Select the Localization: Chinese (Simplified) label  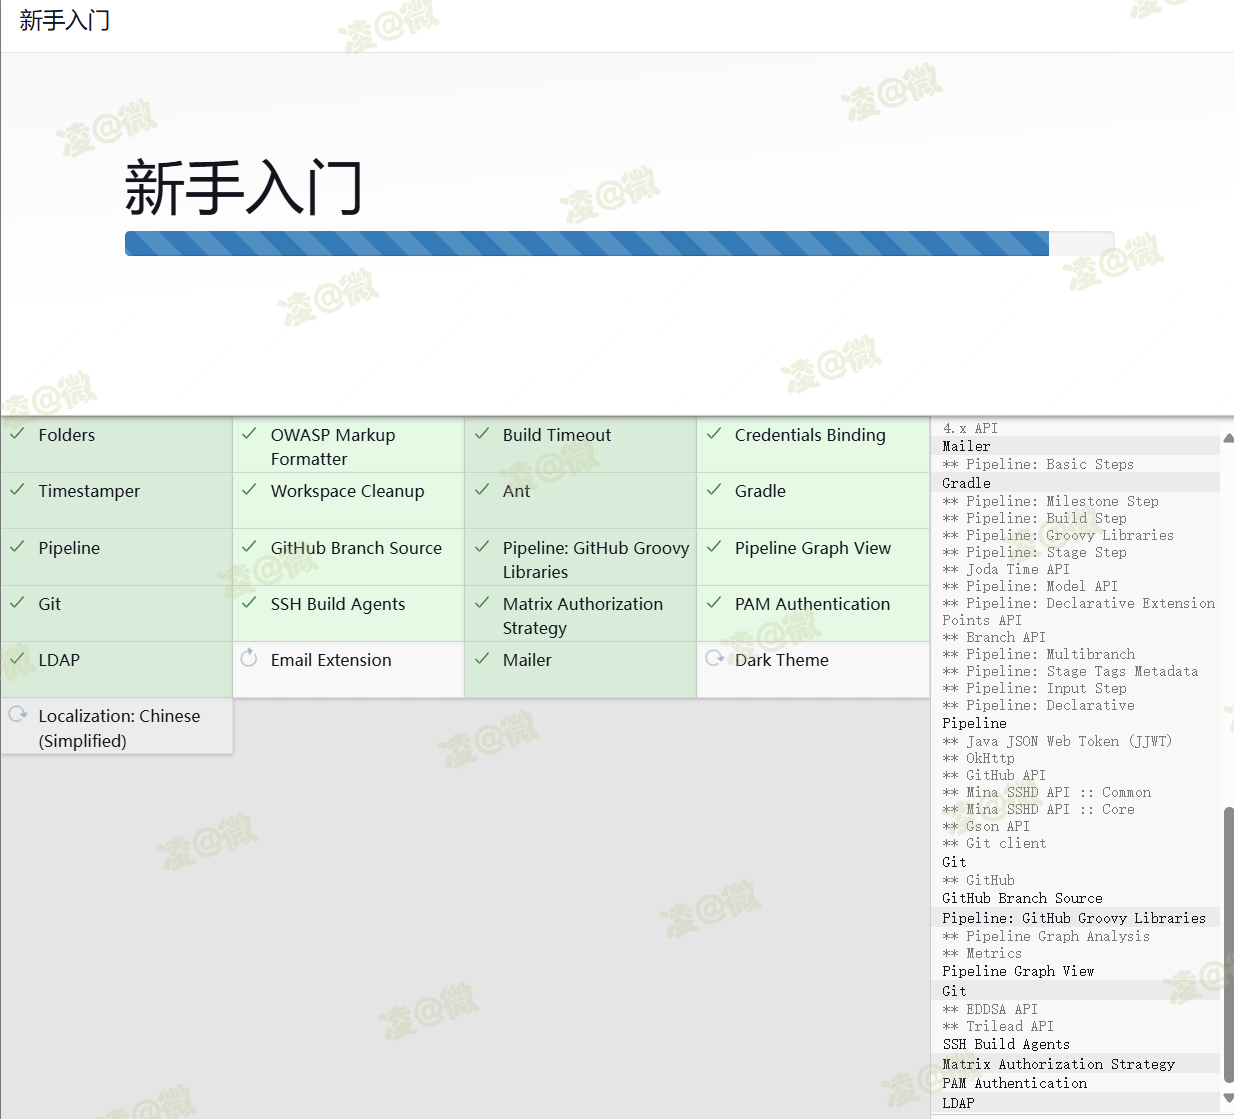(x=119, y=728)
